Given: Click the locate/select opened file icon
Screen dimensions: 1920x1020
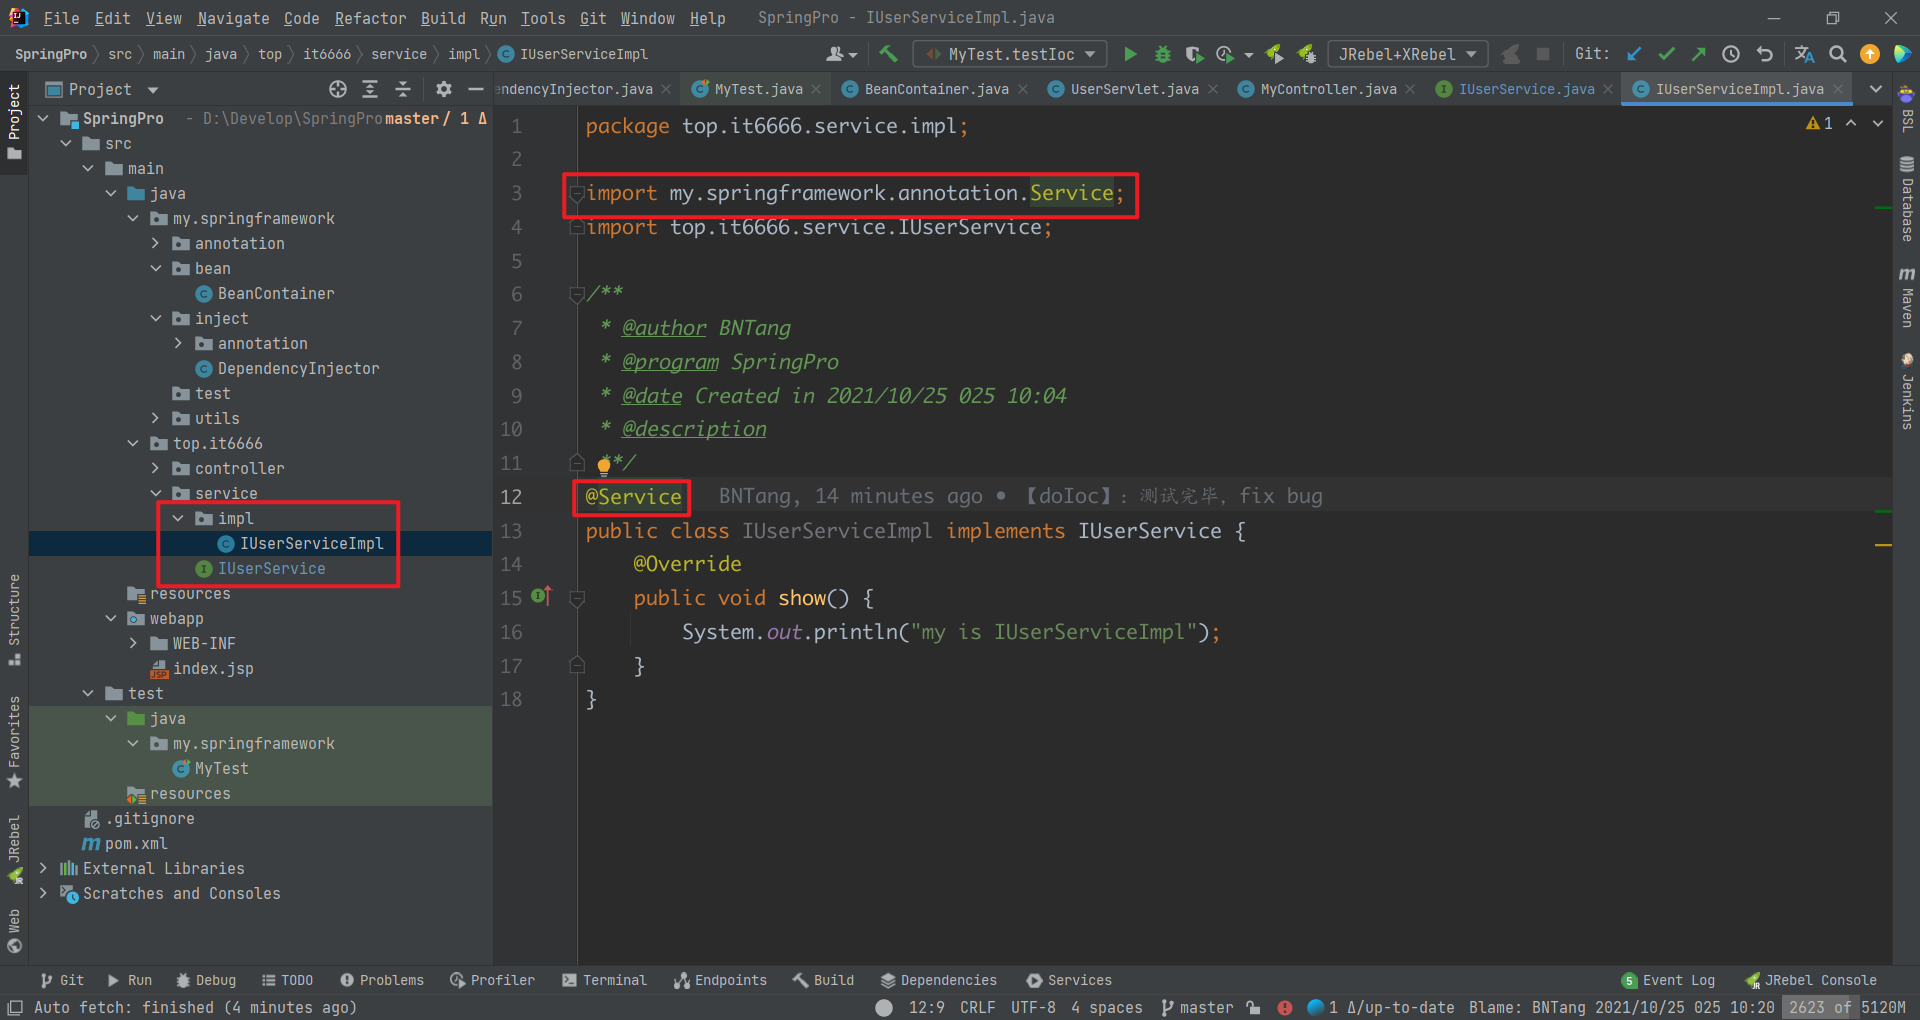Looking at the screenshot, I should tap(338, 89).
